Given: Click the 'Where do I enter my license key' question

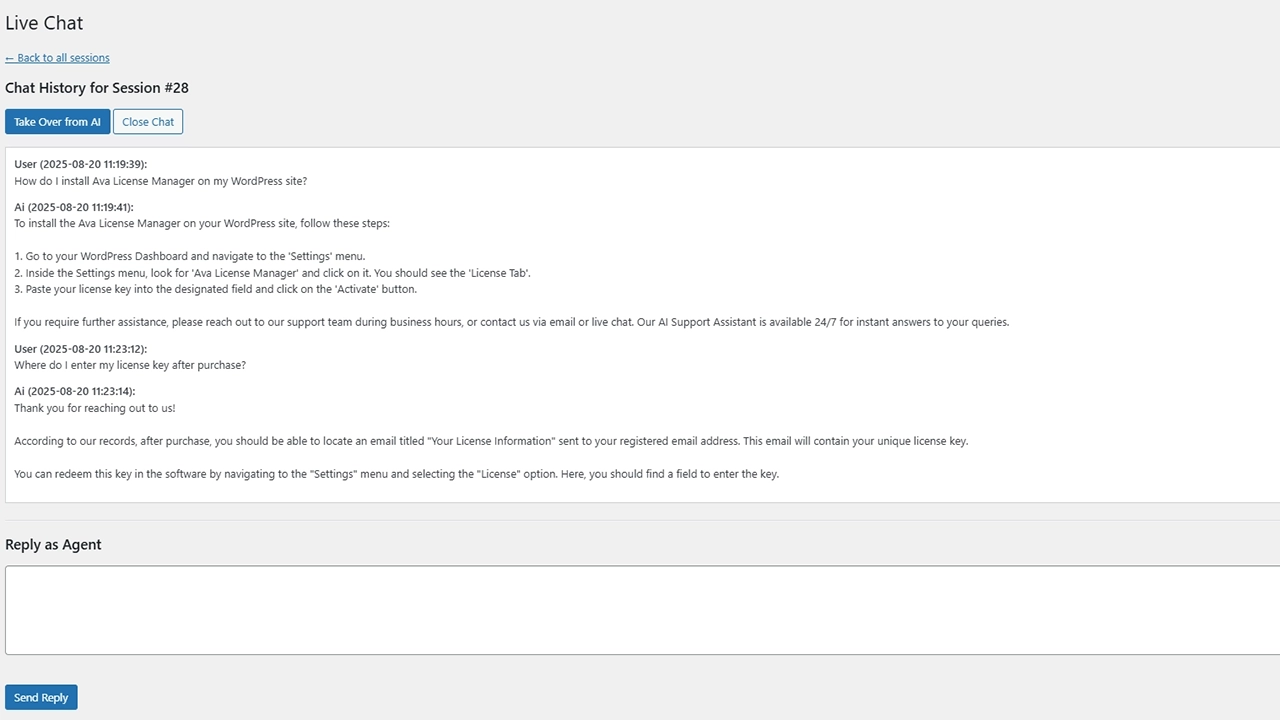Looking at the screenshot, I should click(x=130, y=365).
